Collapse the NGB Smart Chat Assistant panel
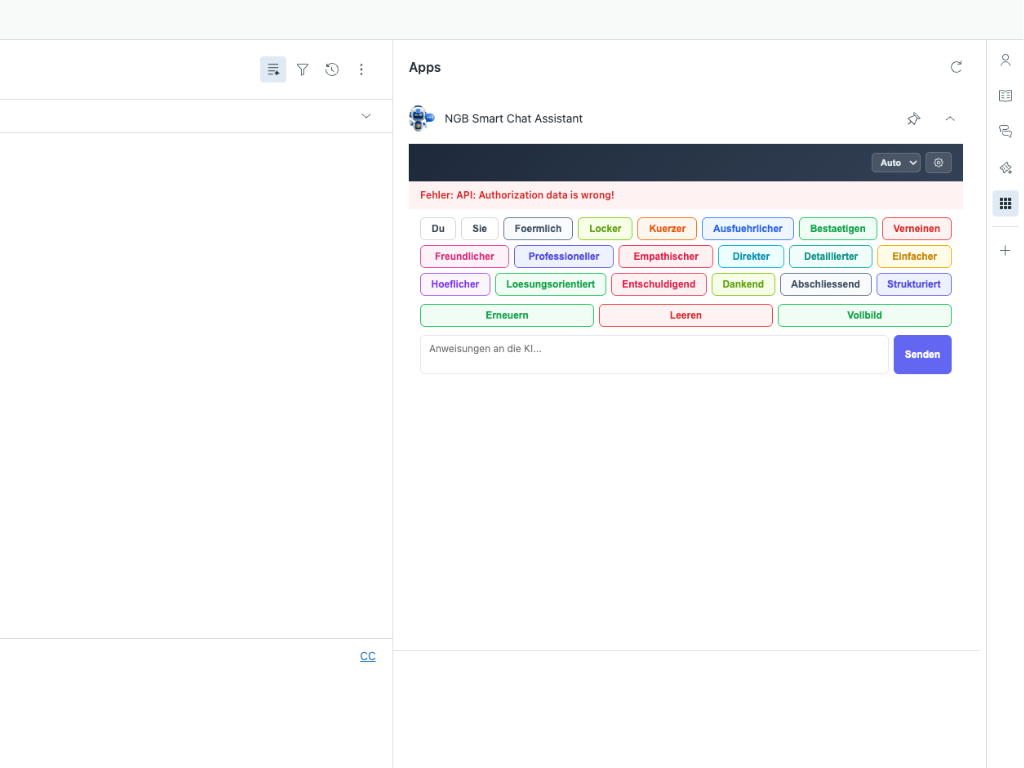1024x768 pixels. pyautogui.click(x=949, y=118)
